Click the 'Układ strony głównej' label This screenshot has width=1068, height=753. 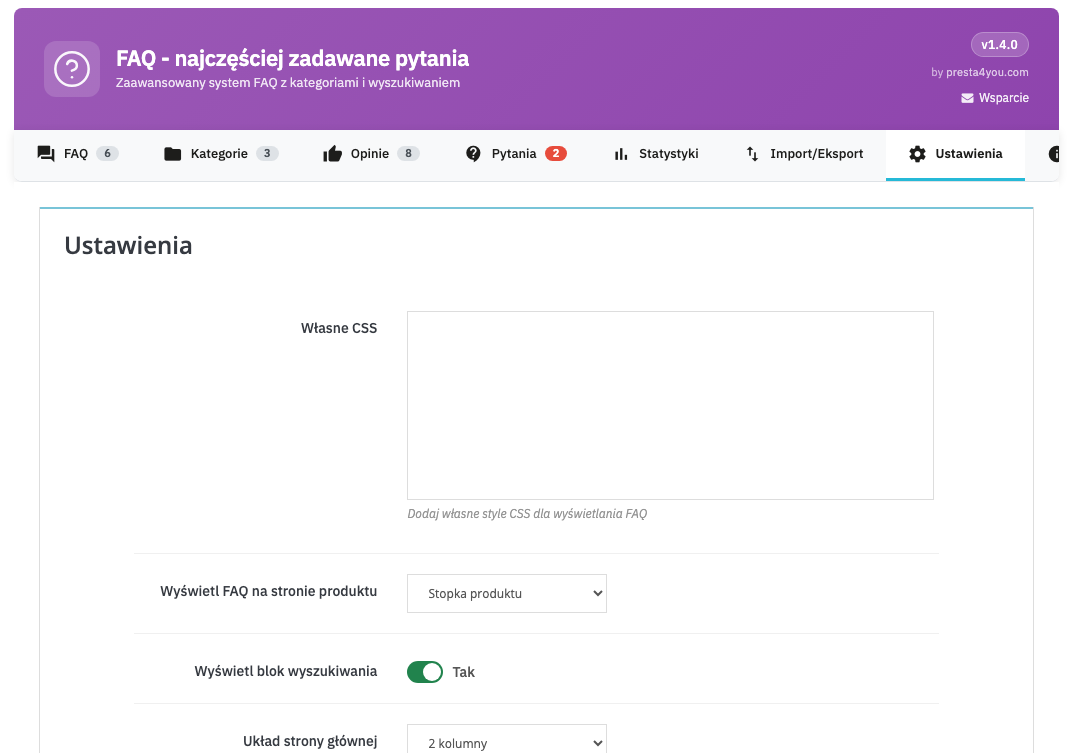click(310, 741)
